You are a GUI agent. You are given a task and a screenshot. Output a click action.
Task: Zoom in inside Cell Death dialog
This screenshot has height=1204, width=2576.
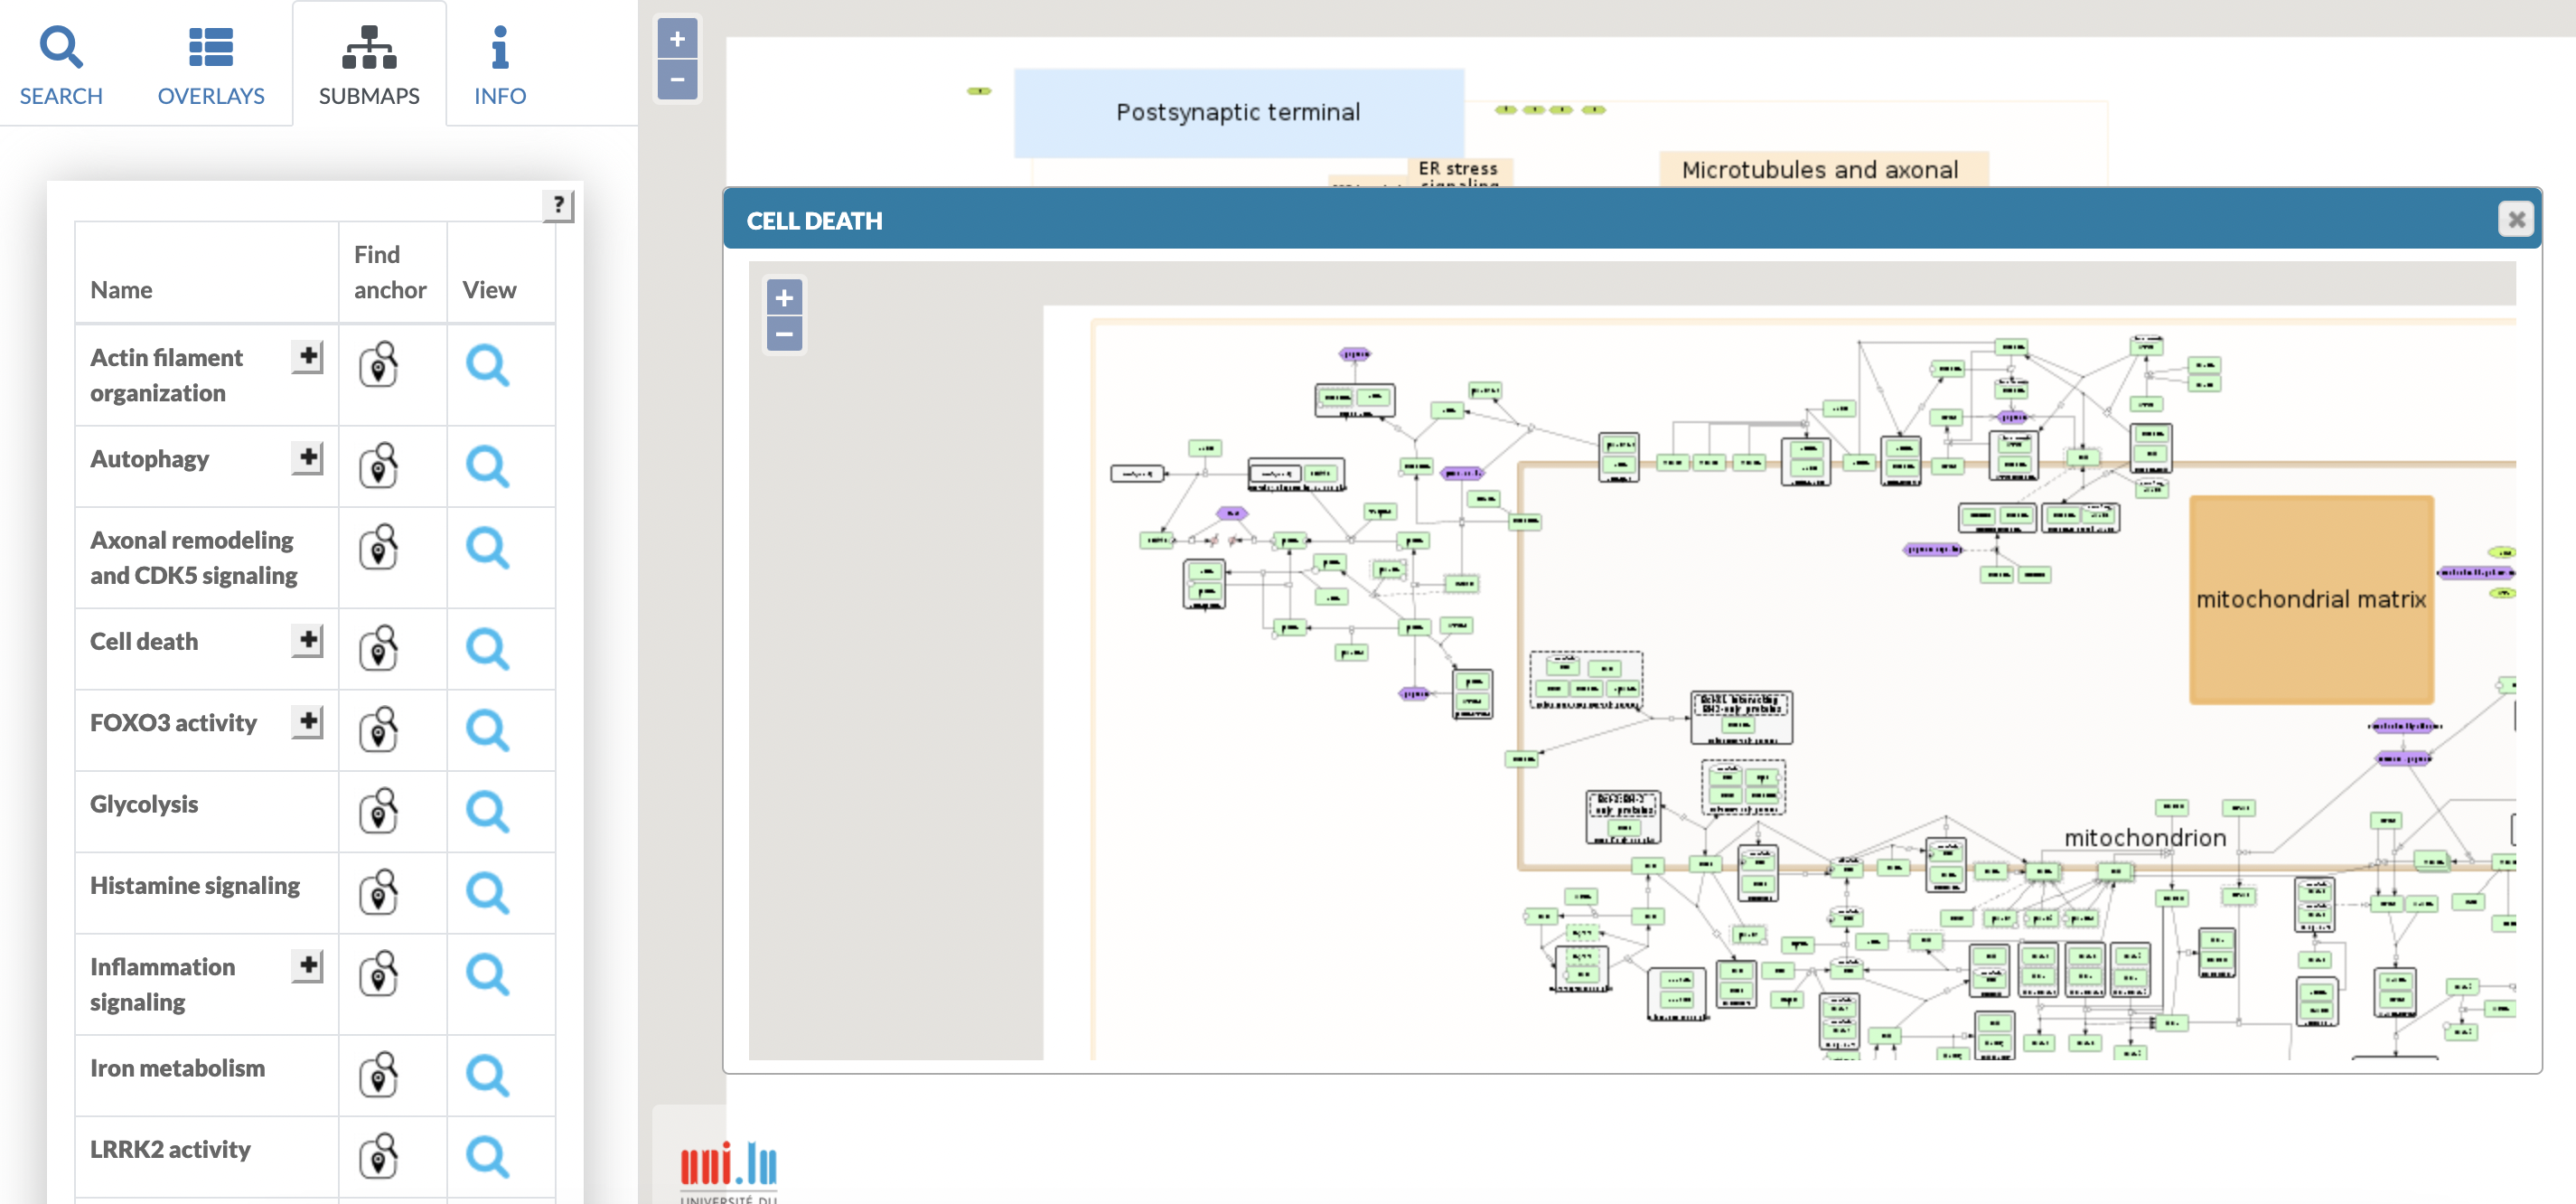(784, 297)
